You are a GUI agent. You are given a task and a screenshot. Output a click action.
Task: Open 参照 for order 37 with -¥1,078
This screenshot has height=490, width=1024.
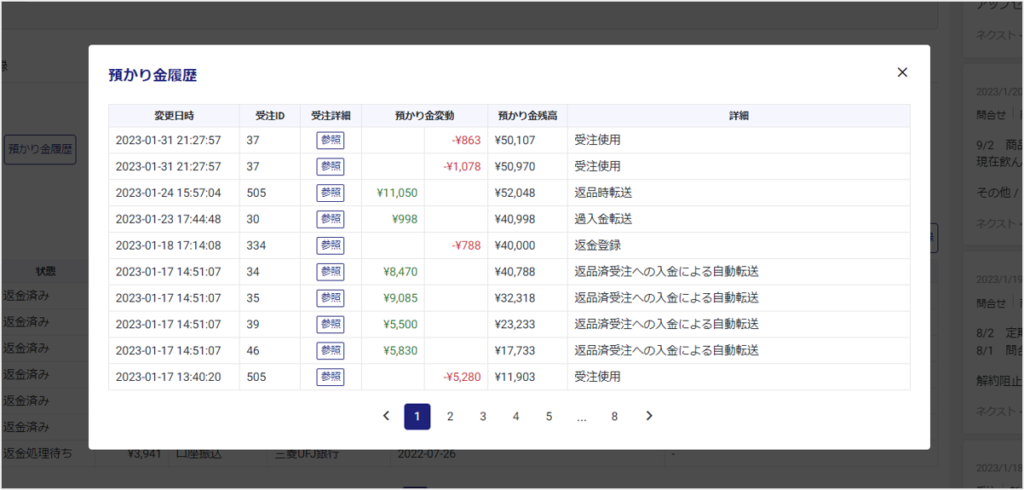coord(330,166)
